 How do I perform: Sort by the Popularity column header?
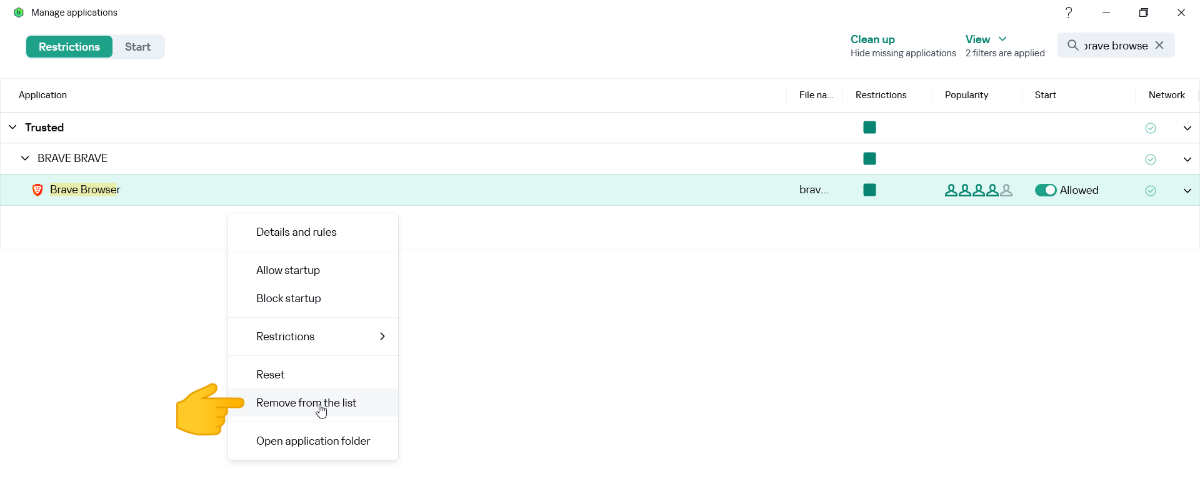coord(966,95)
